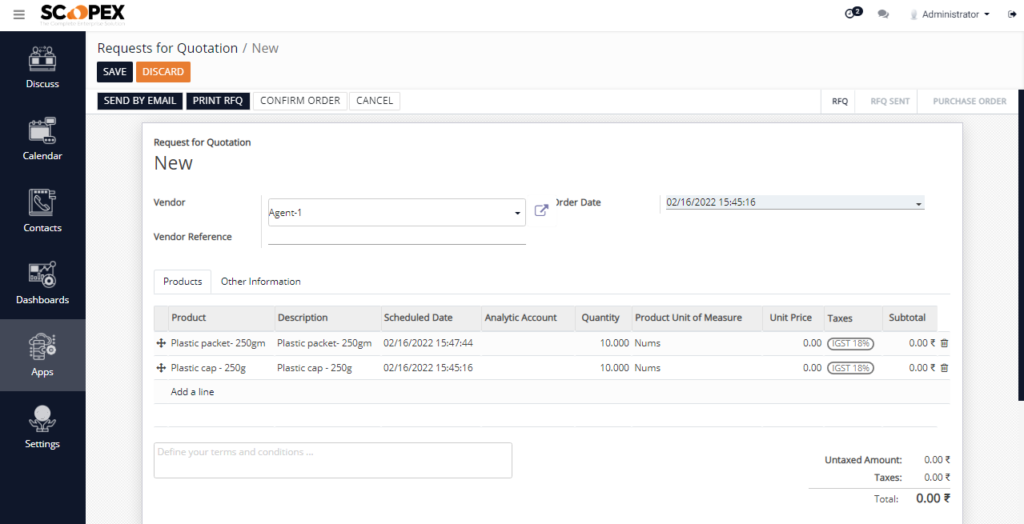Delete the Plastic cap - 250g line
The image size is (1024, 524).
944,368
